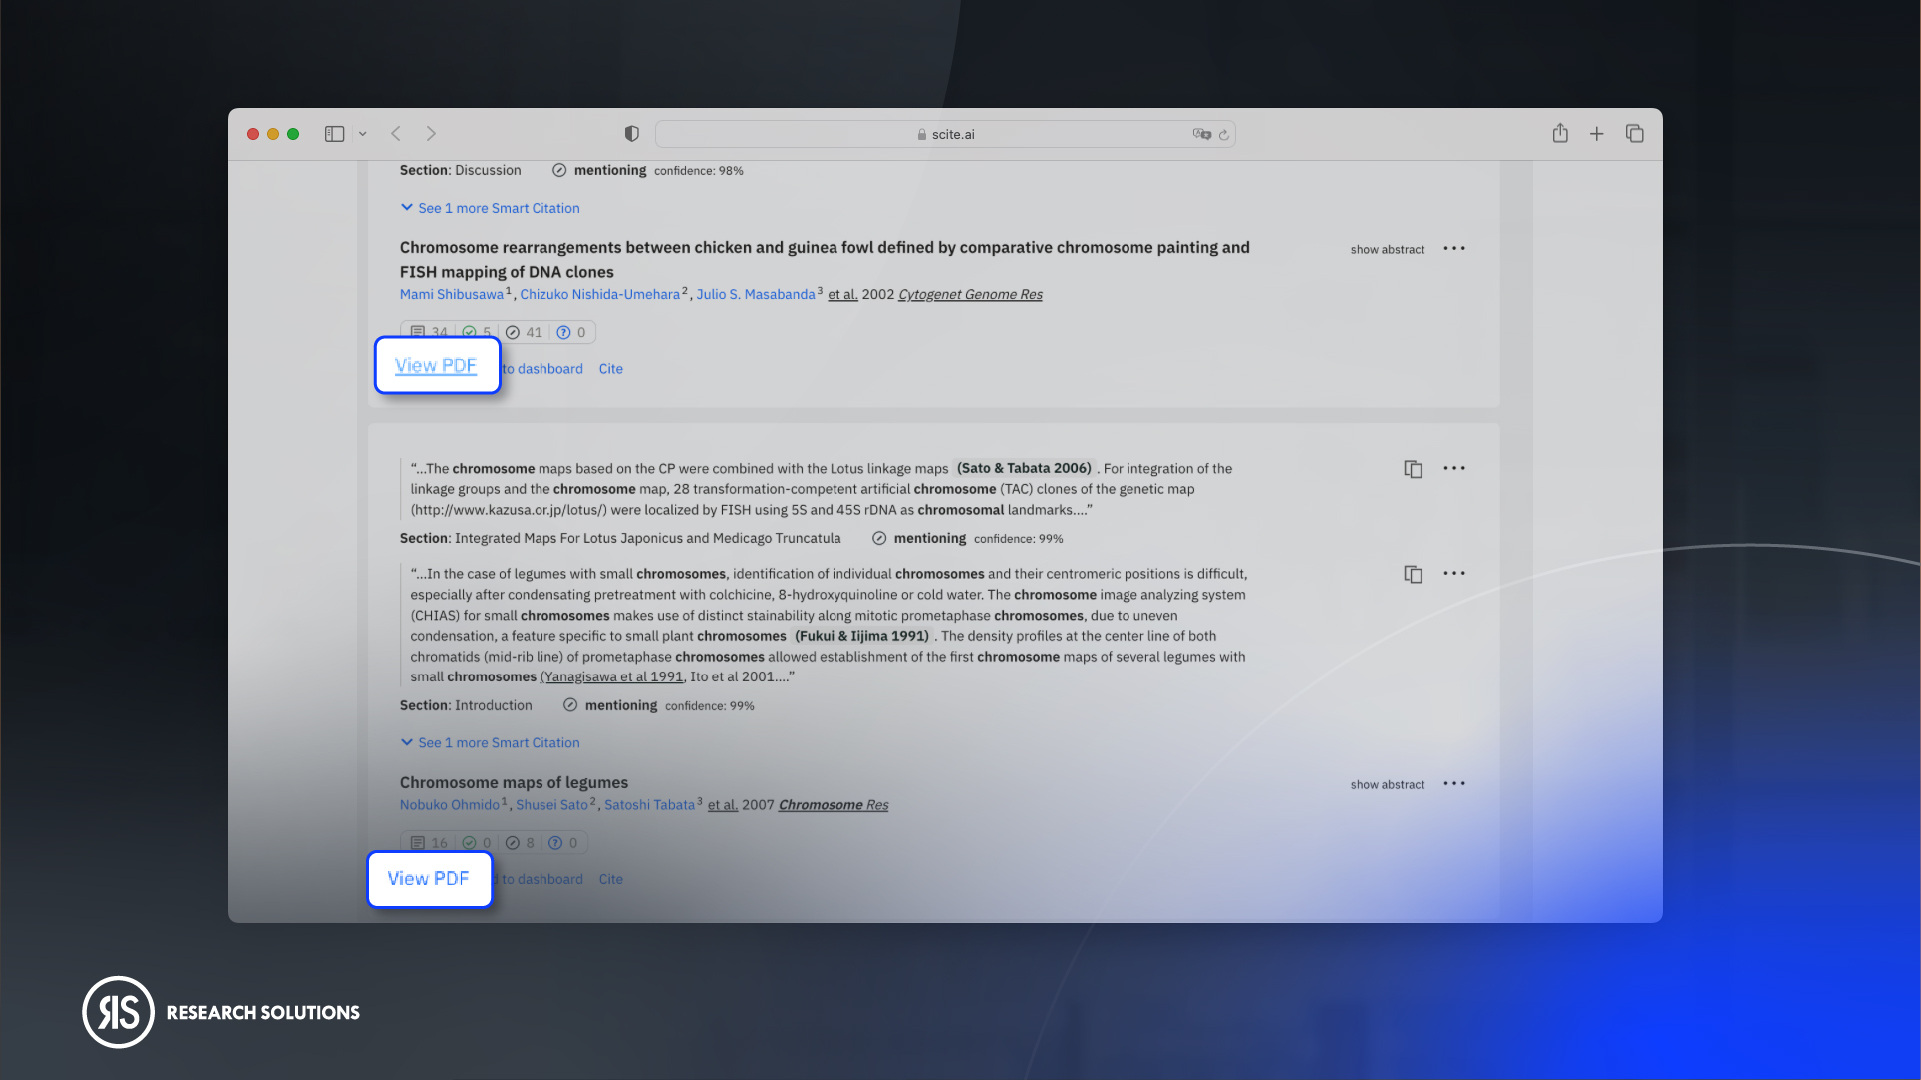Image resolution: width=1921 pixels, height=1080 pixels.
Task: Expand See 1 more Smart Citation above Chromosome rearrangements
Action: point(490,208)
